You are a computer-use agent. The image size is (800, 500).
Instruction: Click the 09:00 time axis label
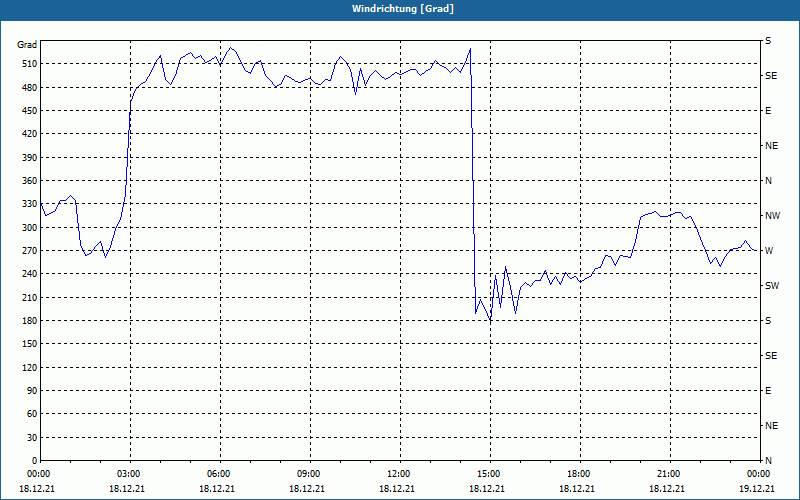tap(307, 474)
